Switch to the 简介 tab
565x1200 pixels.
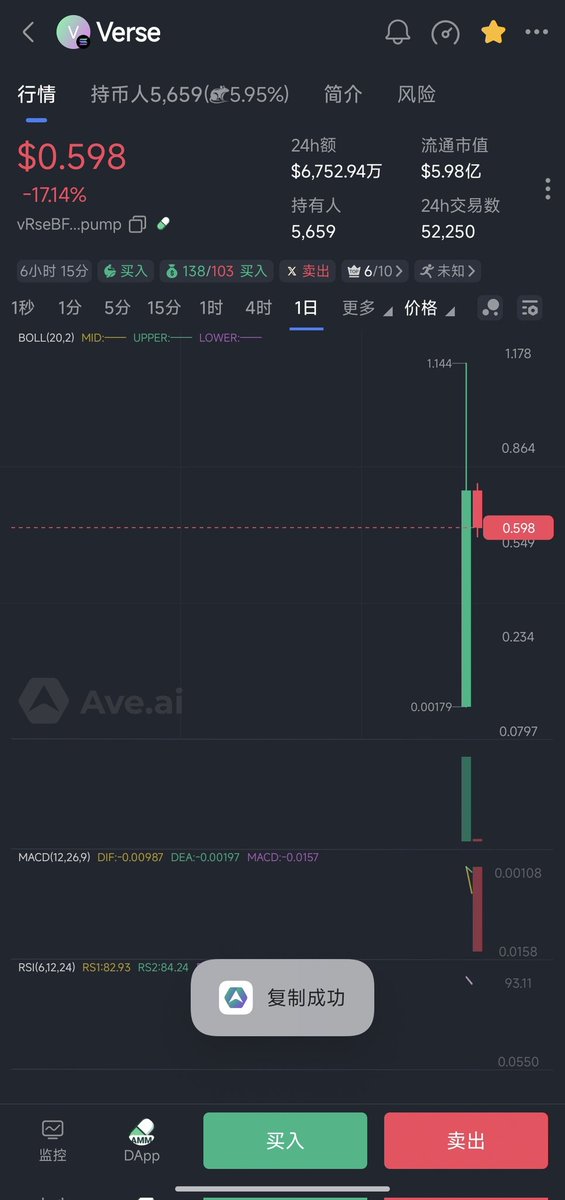[343, 94]
